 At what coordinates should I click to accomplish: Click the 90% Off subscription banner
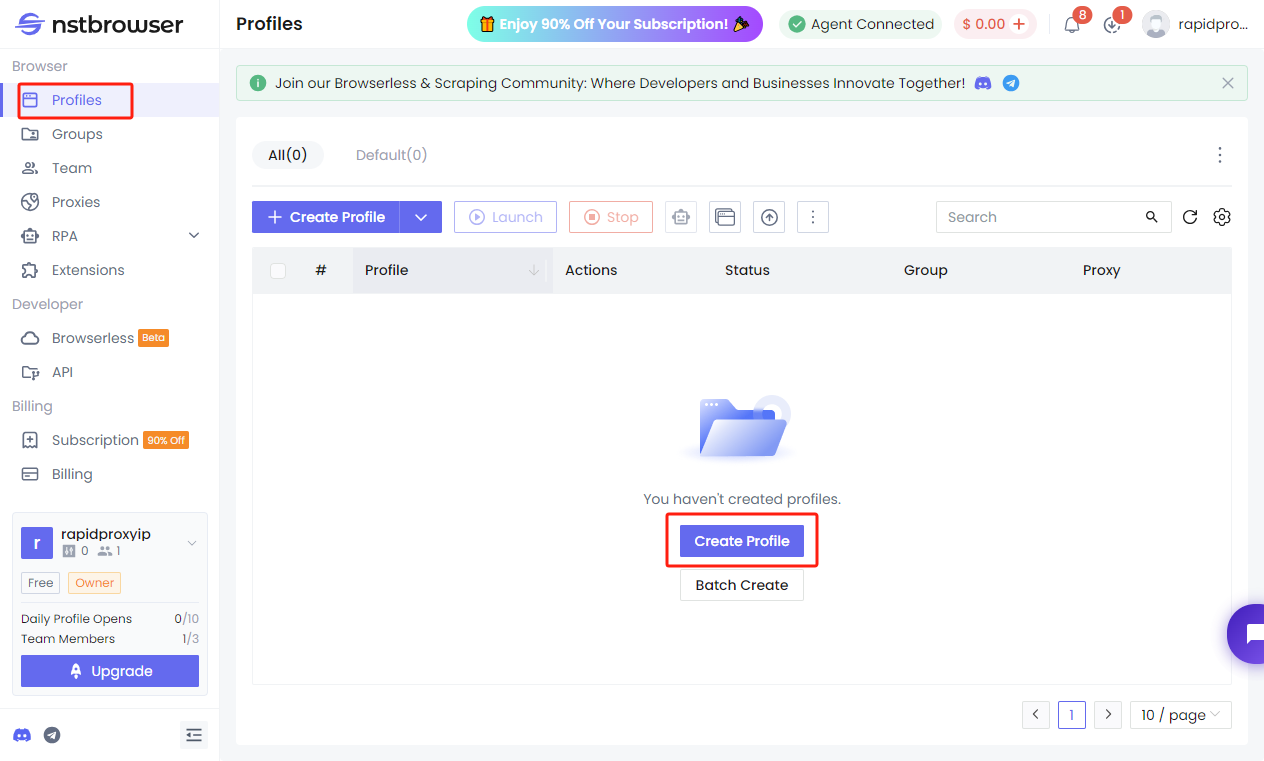click(614, 24)
